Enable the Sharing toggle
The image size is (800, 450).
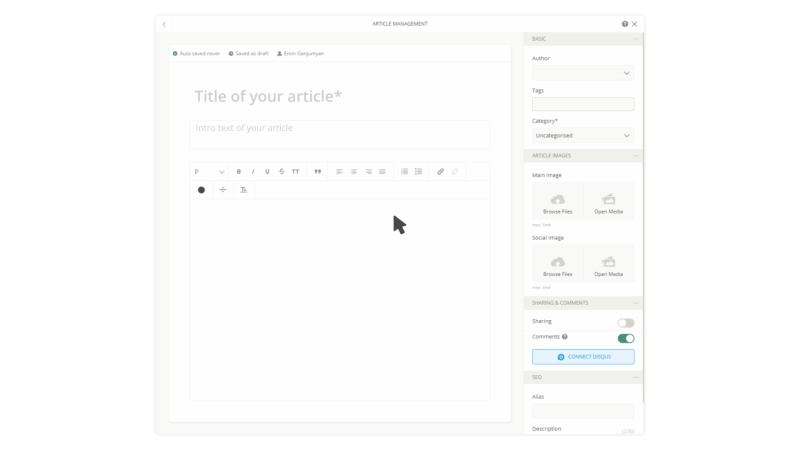(626, 323)
